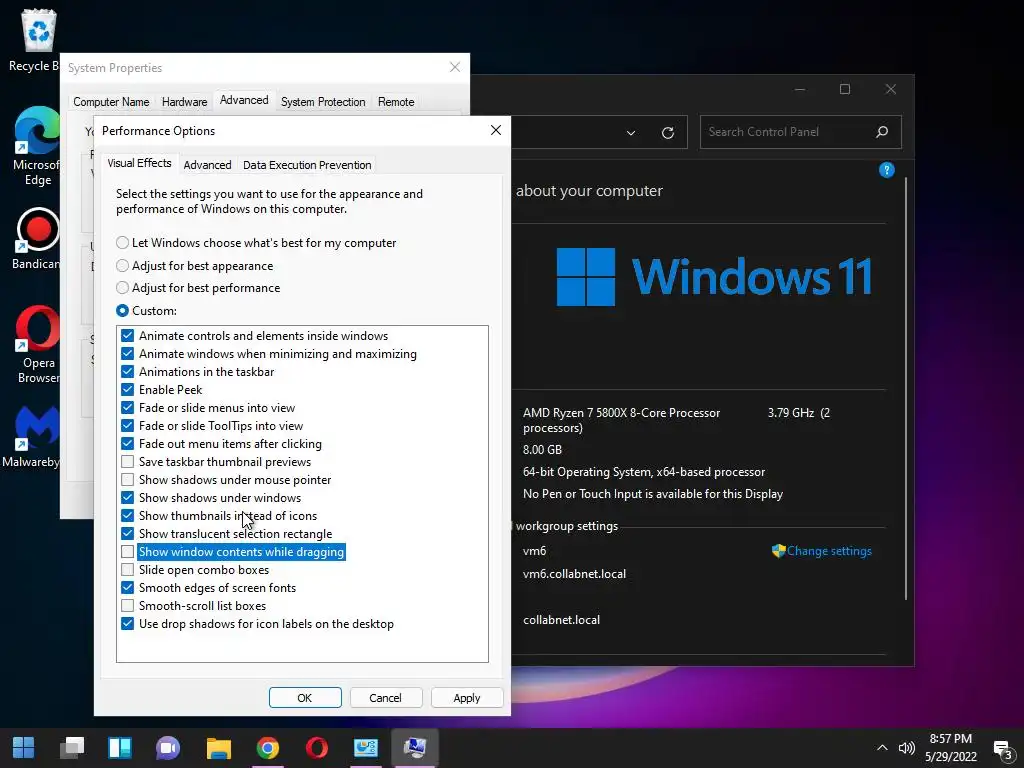The height and width of the screenshot is (768, 1024).
Task: Minimize the Control Panel window
Action: (x=800, y=89)
